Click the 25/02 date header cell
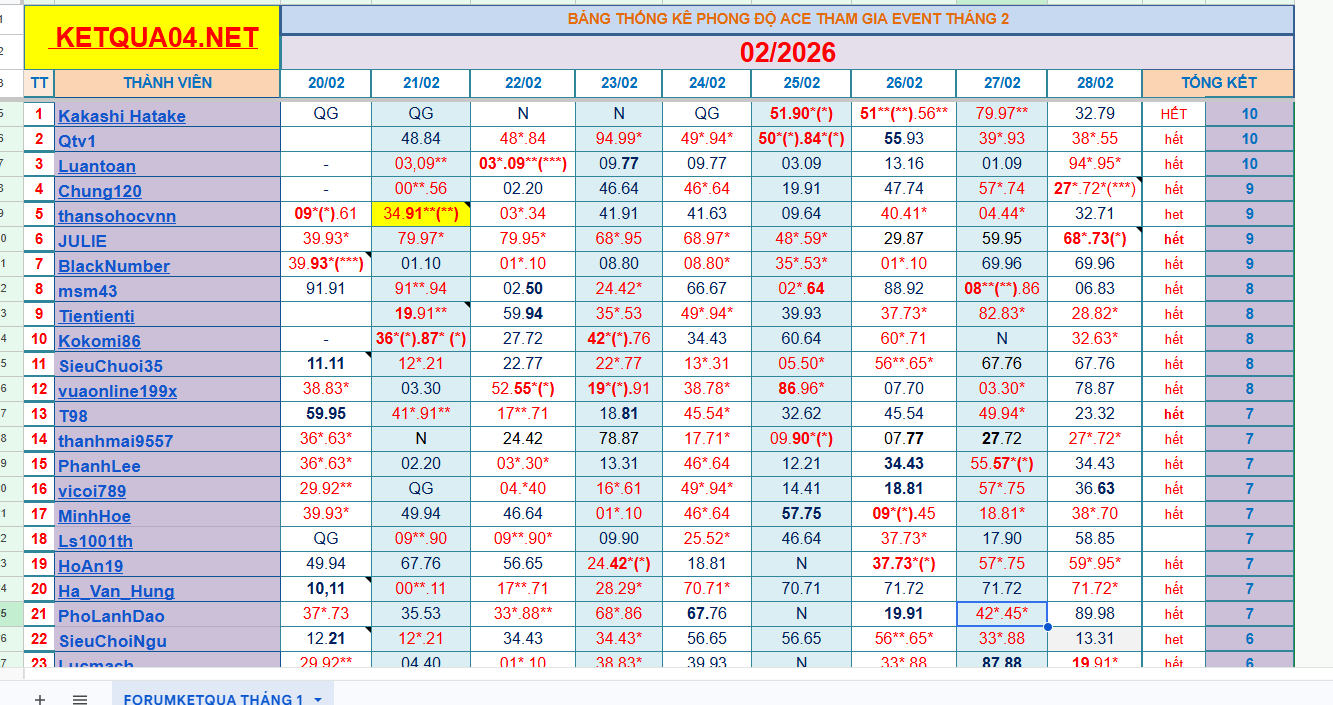The width and height of the screenshot is (1333, 705). coord(801,83)
